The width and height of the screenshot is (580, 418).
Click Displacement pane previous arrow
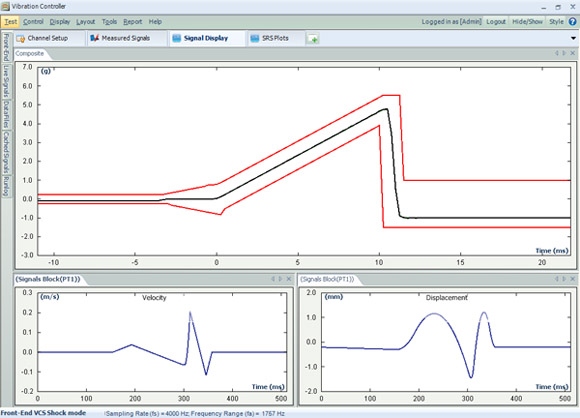coord(557,279)
